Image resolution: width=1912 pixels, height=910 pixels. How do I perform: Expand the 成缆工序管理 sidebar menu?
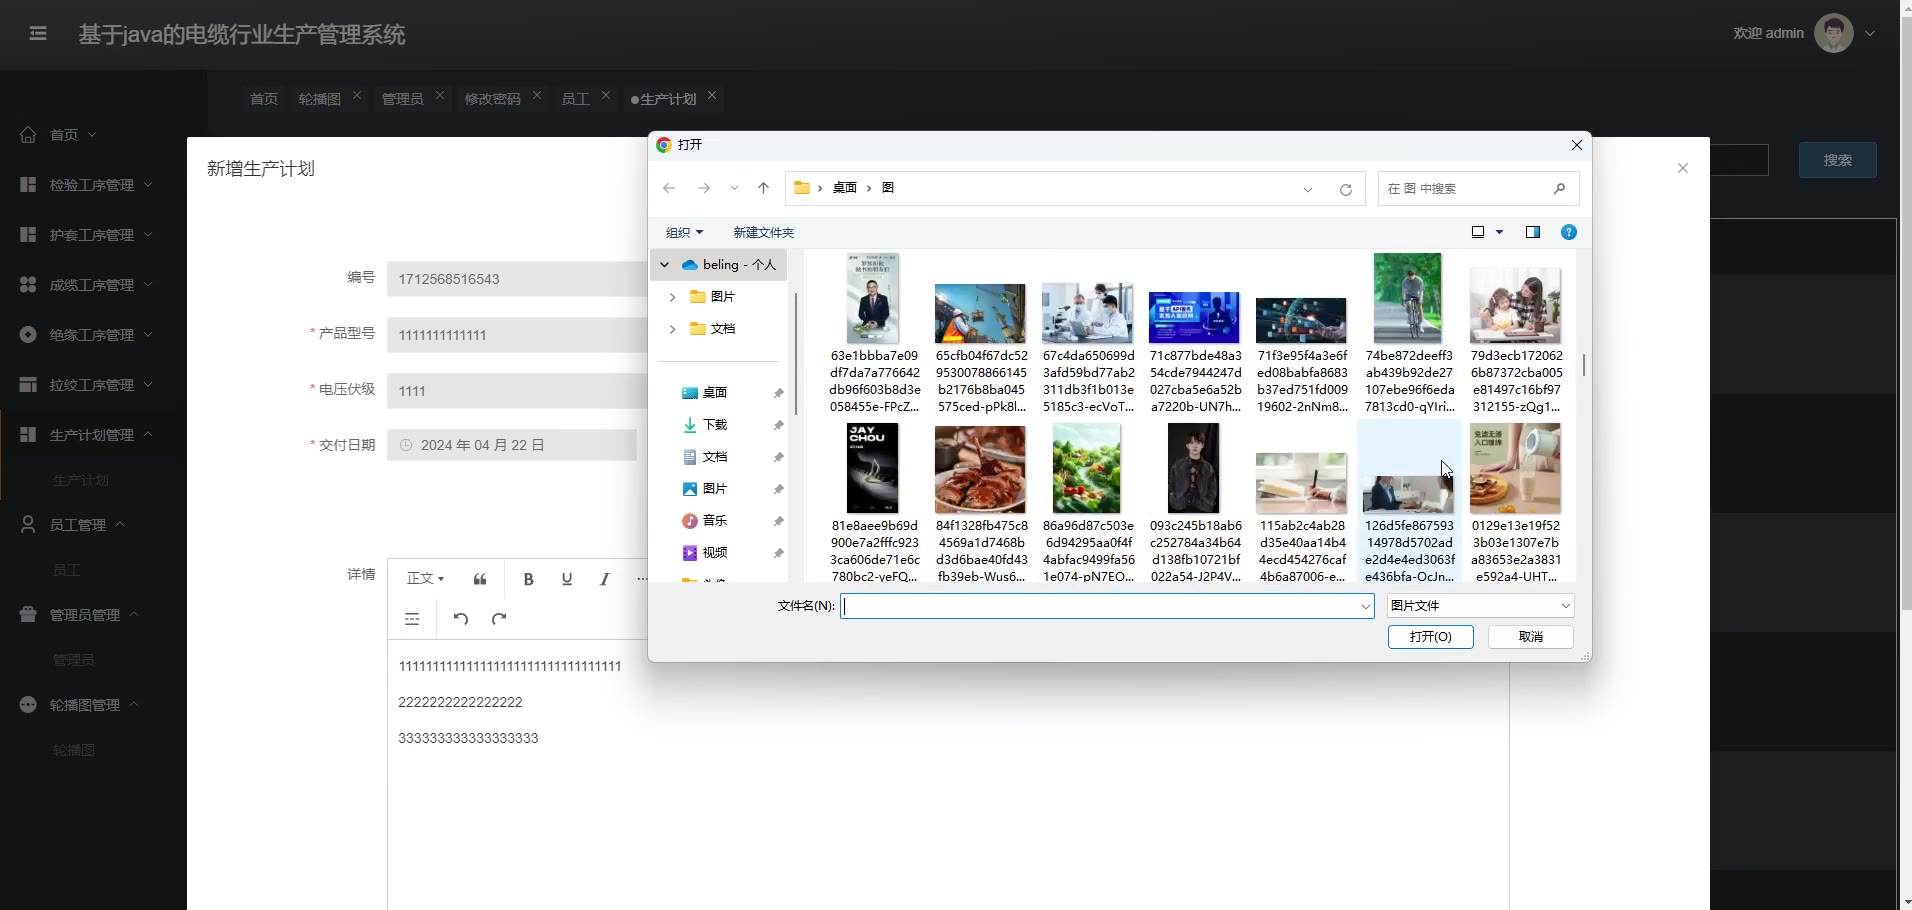tap(93, 285)
